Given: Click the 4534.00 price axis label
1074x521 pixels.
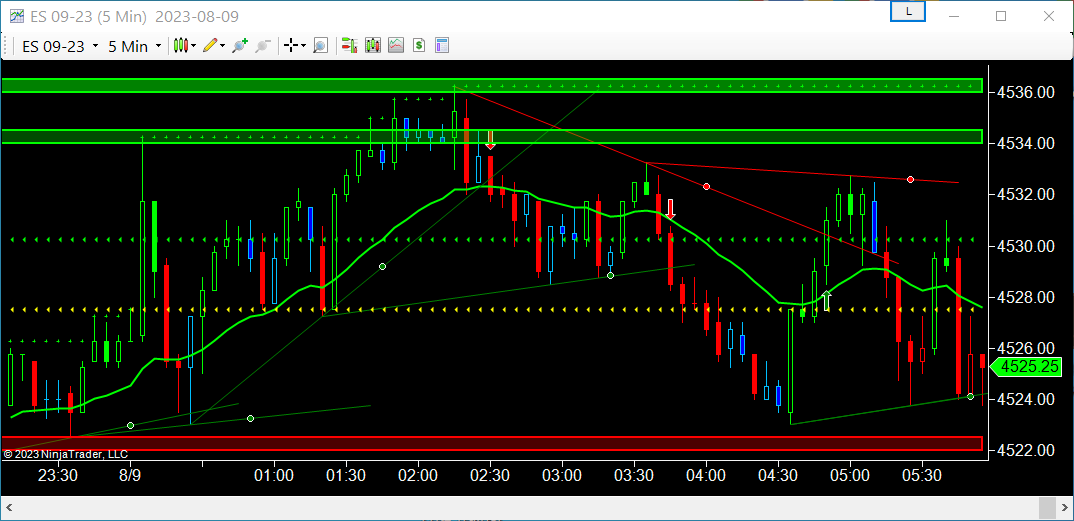Looking at the screenshot, I should [x=1026, y=143].
